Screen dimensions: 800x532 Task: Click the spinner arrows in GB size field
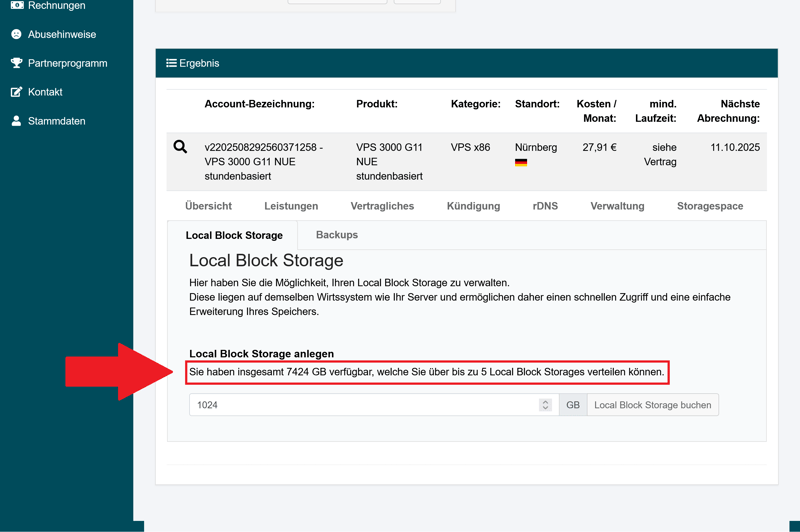click(x=545, y=405)
